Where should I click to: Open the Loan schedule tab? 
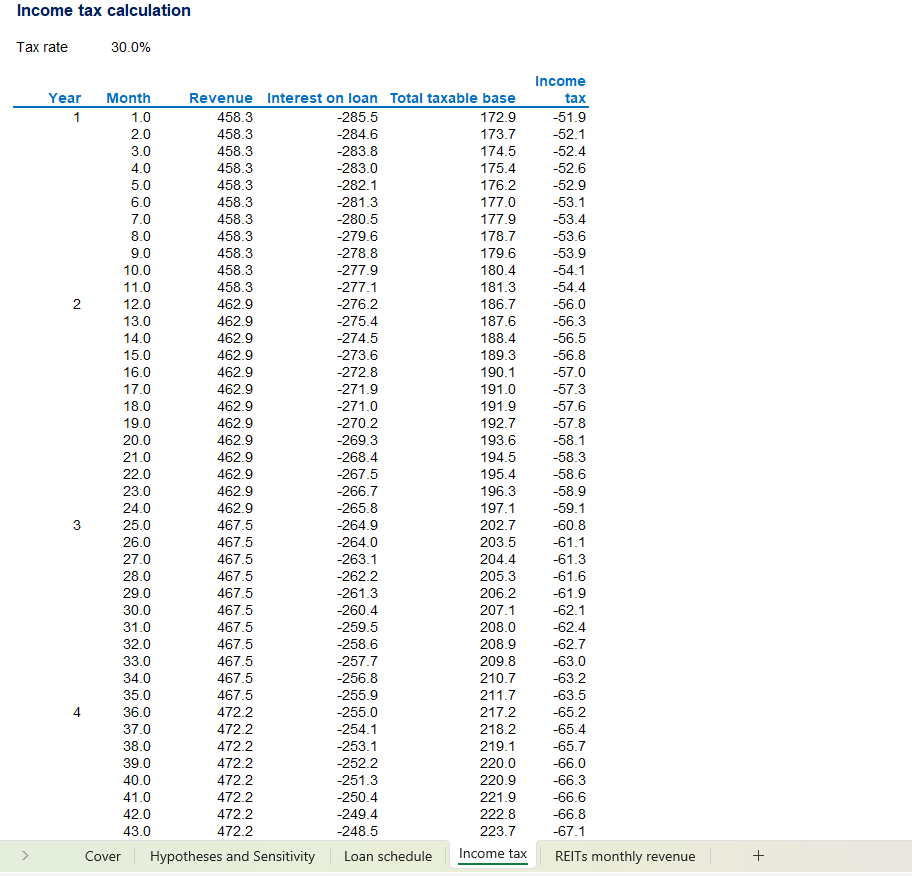(388, 856)
